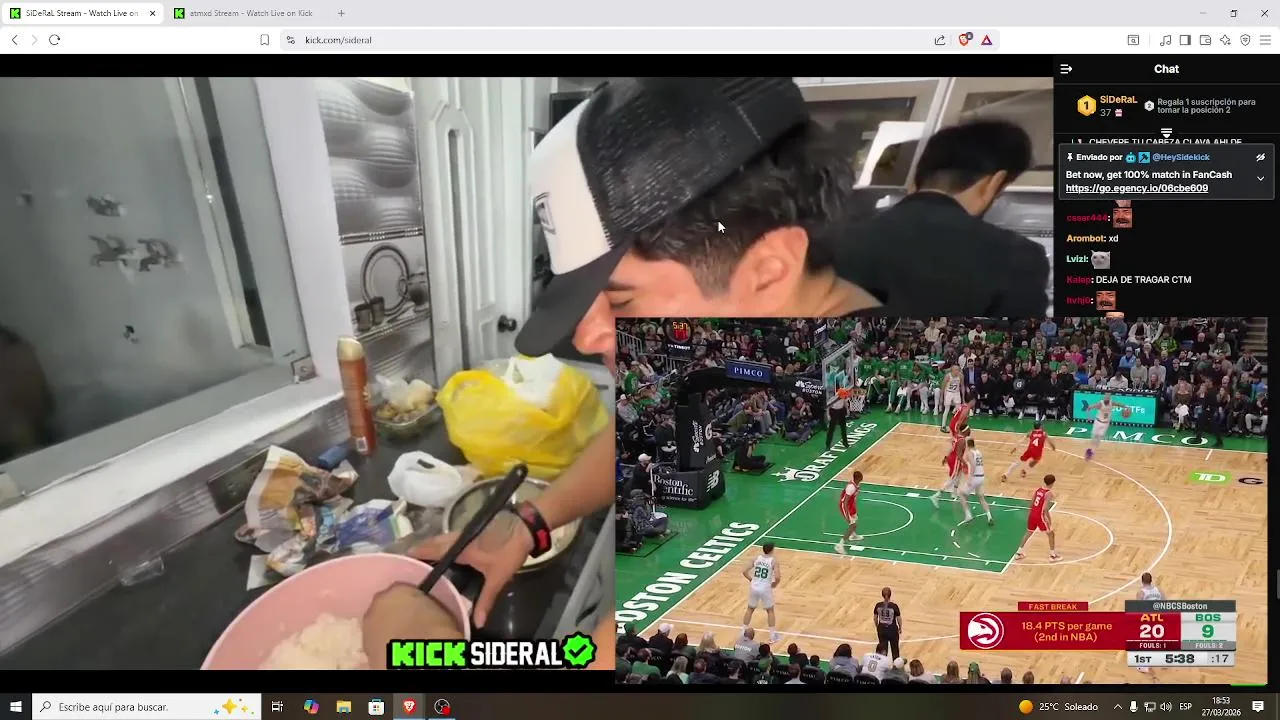Click the ESP language indicator
1280x720 pixels.
tap(1185, 707)
